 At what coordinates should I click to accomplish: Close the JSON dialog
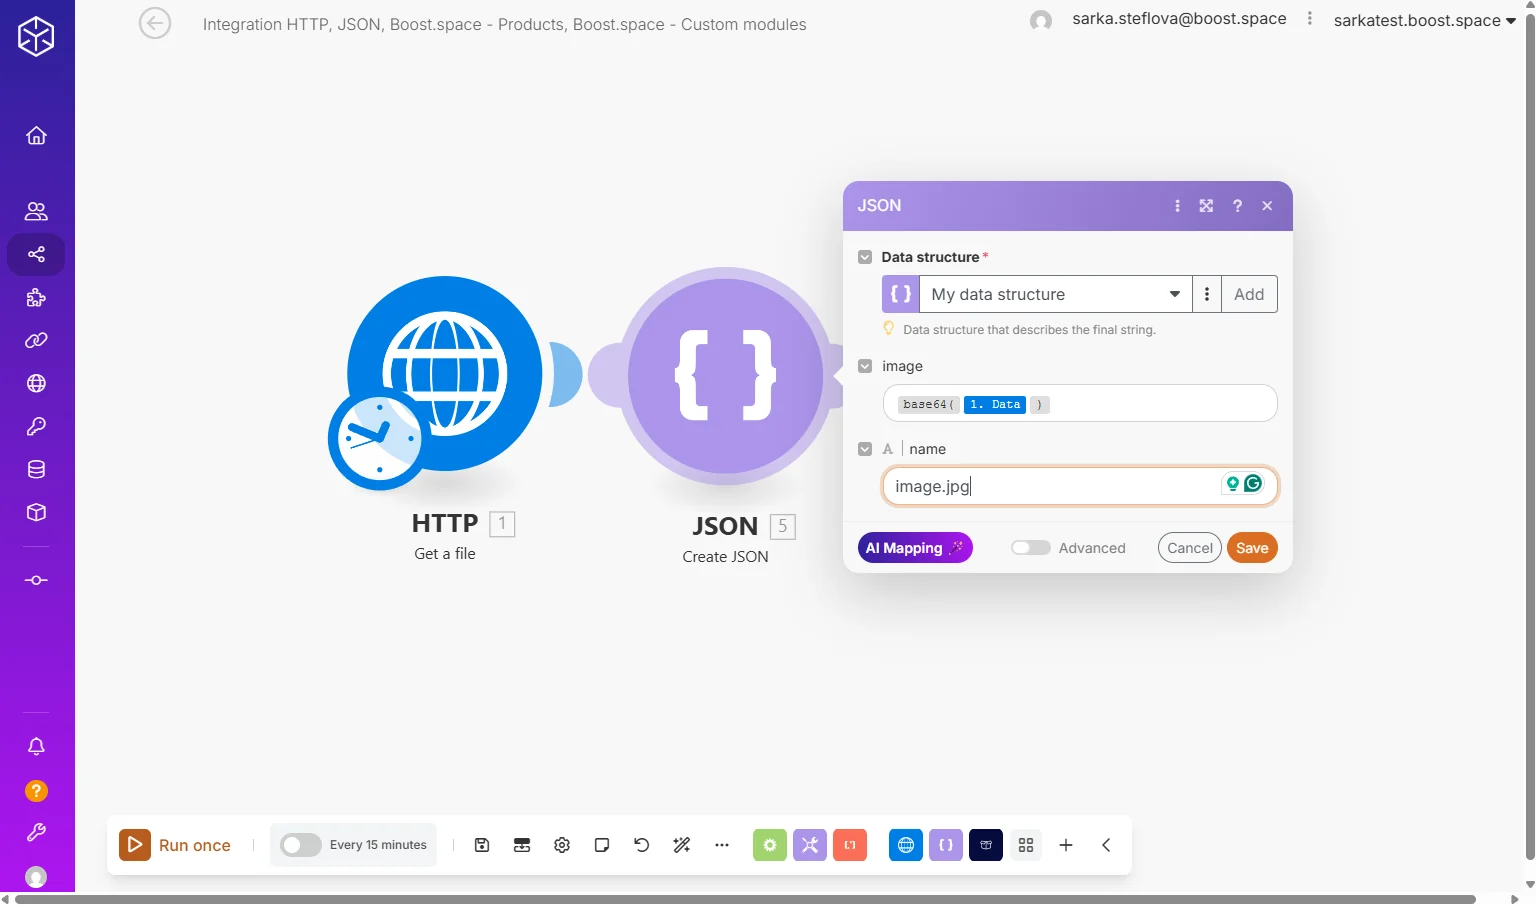tap(1267, 206)
